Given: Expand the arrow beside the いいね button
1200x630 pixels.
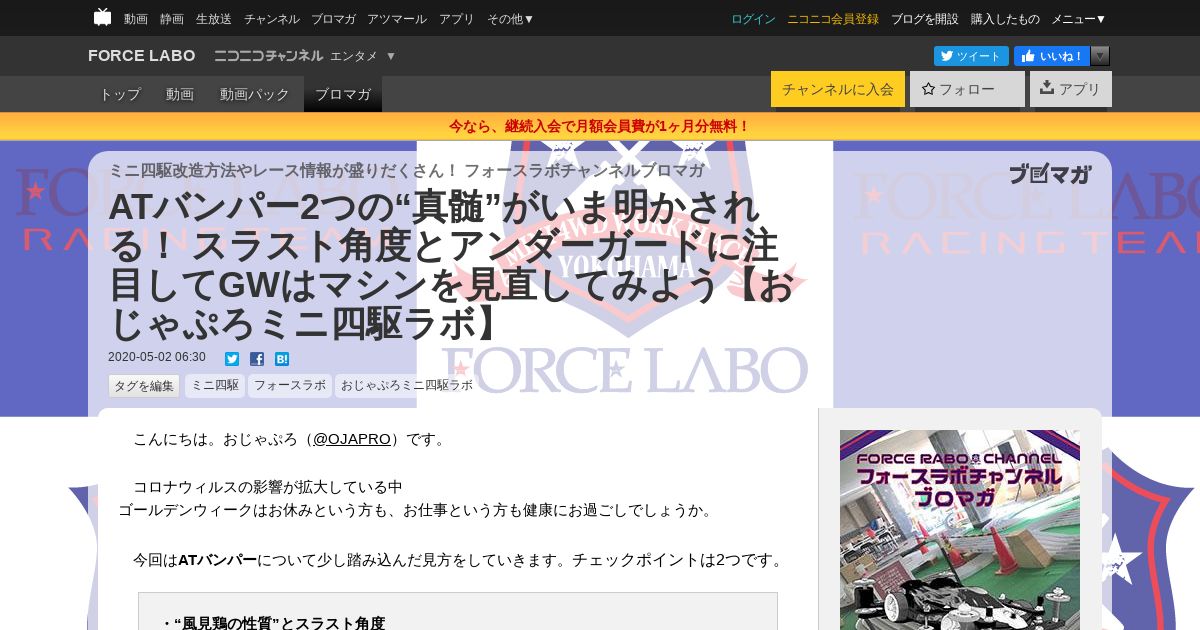Looking at the screenshot, I should point(1100,56).
